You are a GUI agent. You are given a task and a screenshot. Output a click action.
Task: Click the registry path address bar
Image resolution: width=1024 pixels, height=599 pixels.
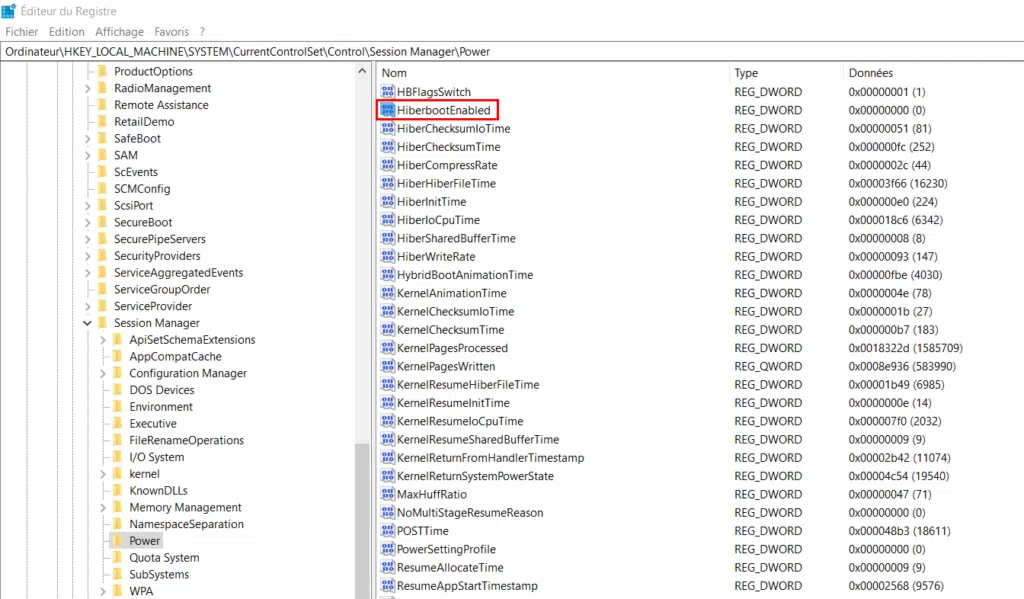[x=512, y=52]
